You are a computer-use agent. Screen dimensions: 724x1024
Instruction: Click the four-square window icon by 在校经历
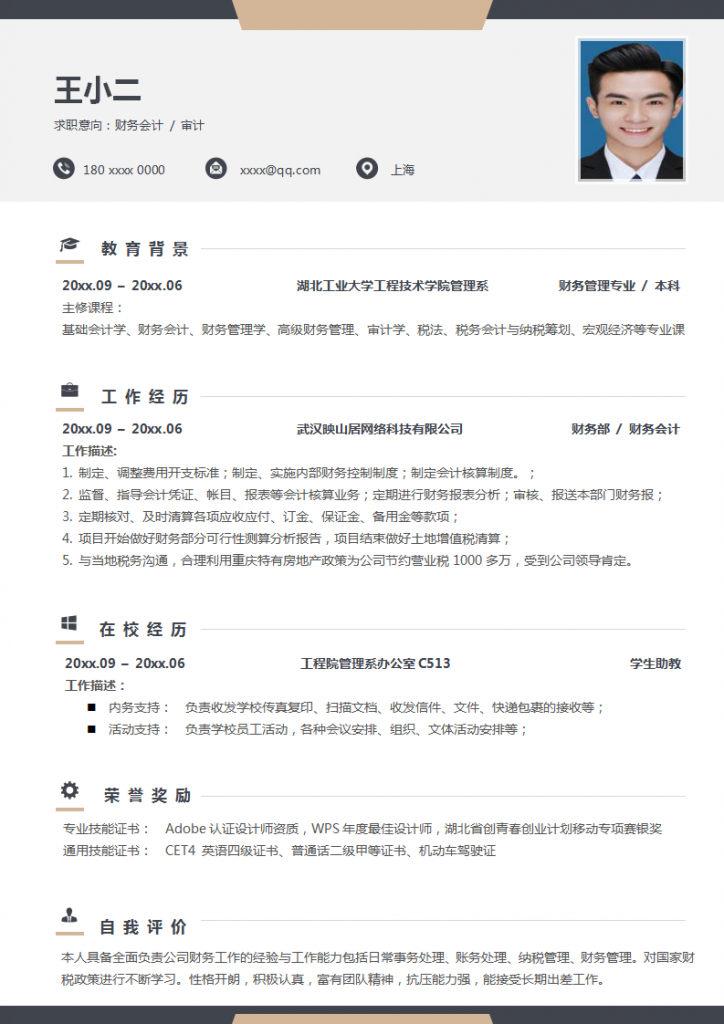point(69,623)
